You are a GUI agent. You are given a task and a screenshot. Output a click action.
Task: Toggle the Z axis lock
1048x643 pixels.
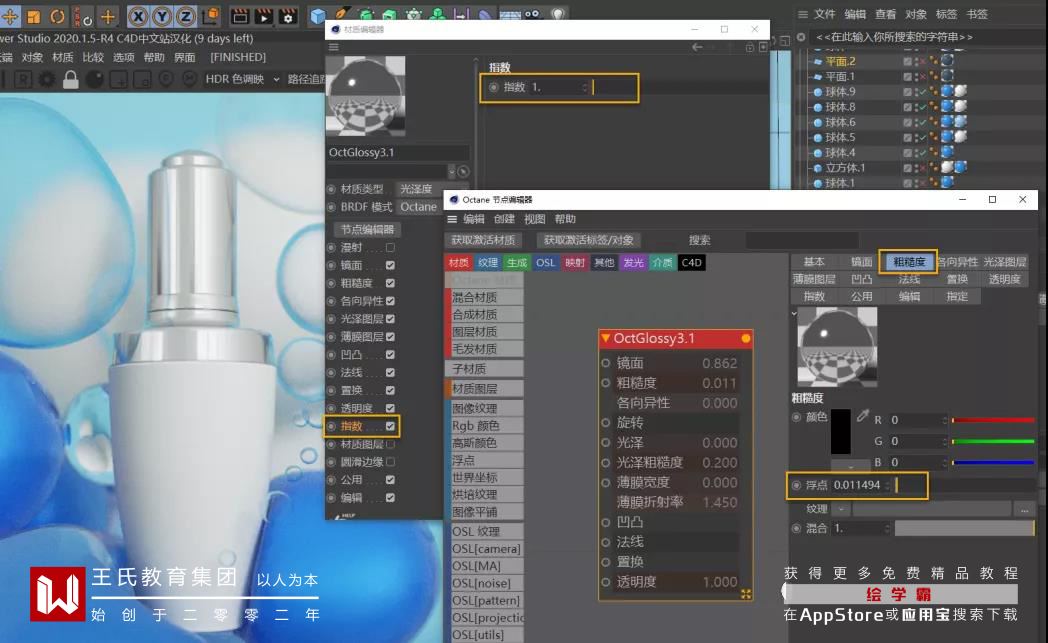[186, 16]
